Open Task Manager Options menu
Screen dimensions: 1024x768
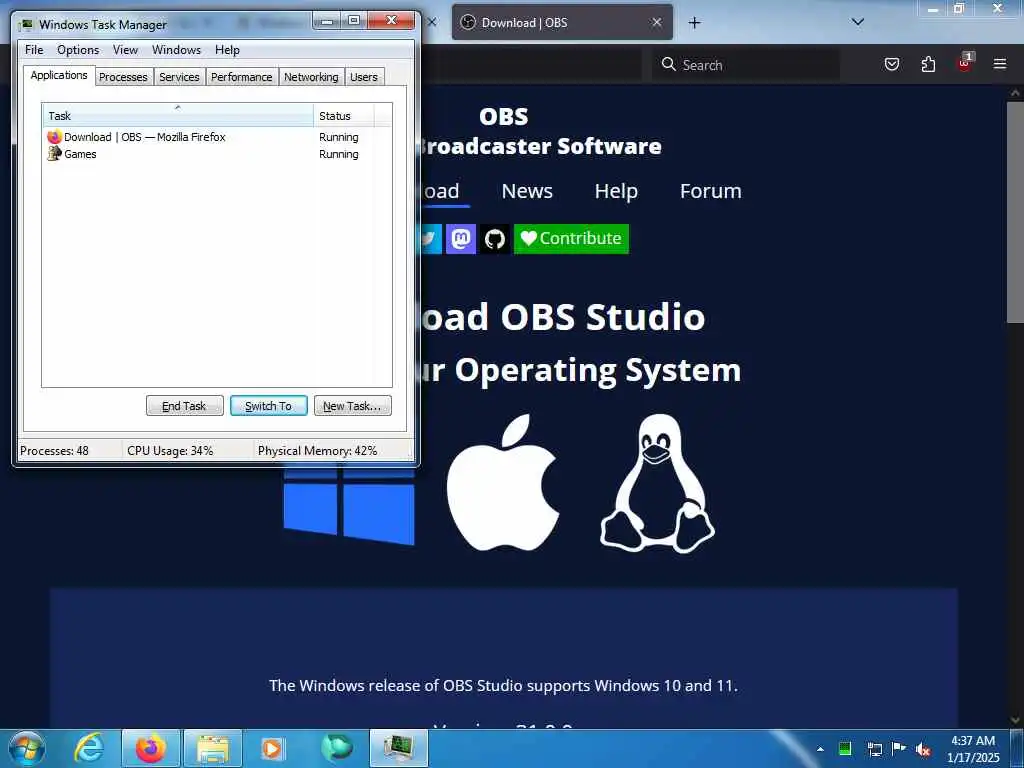pos(78,50)
